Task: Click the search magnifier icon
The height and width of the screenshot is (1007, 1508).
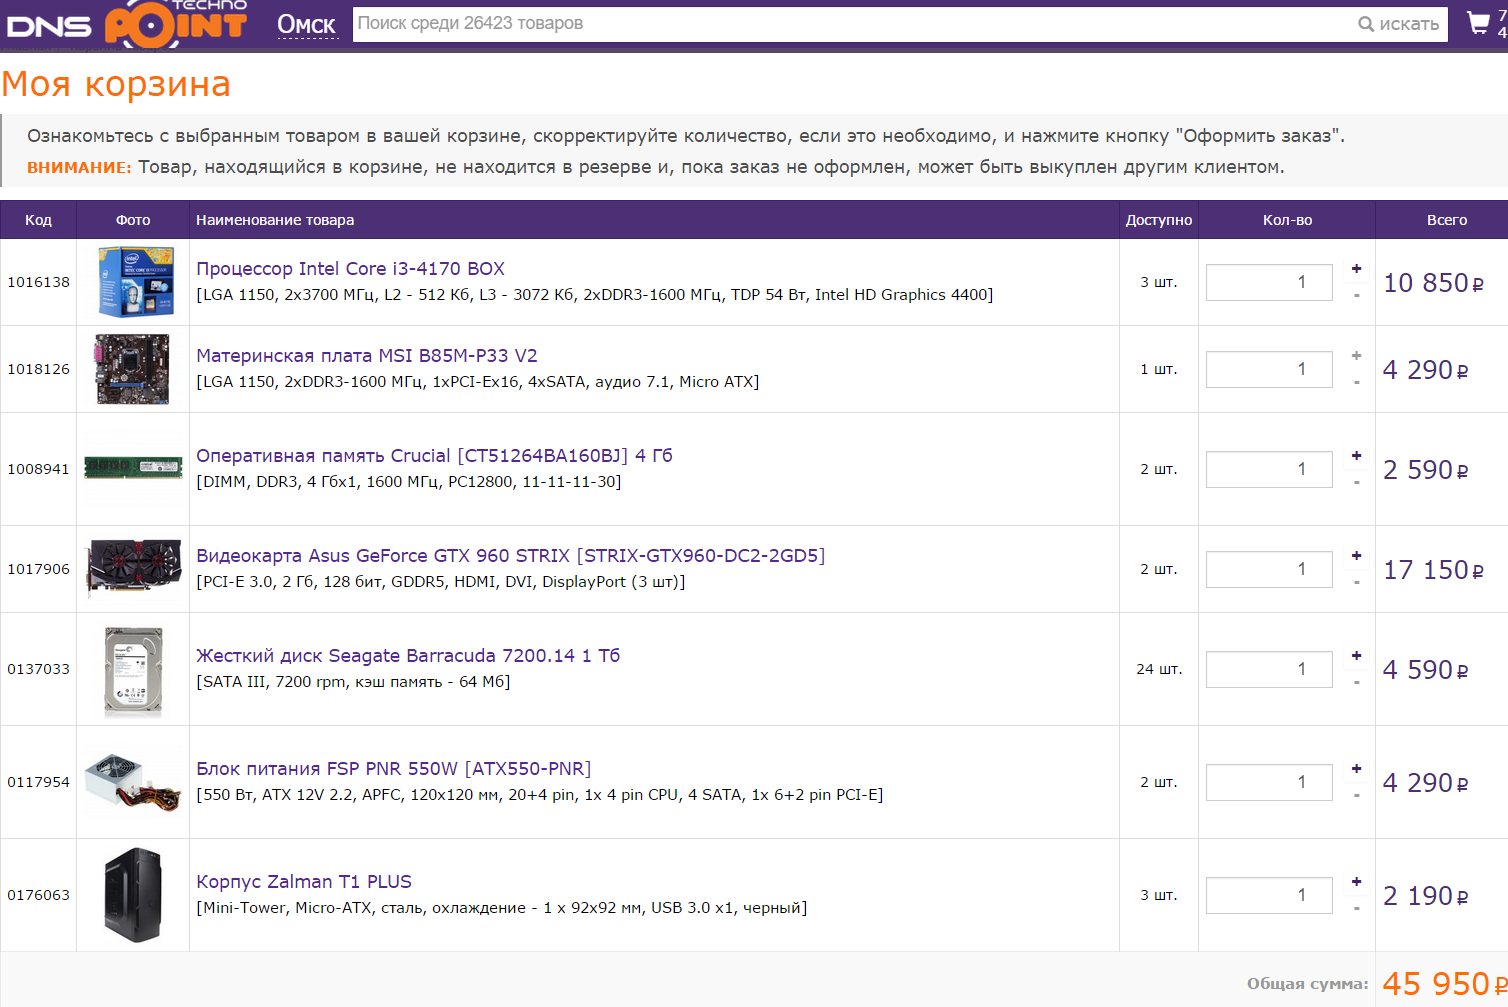Action: [1366, 24]
